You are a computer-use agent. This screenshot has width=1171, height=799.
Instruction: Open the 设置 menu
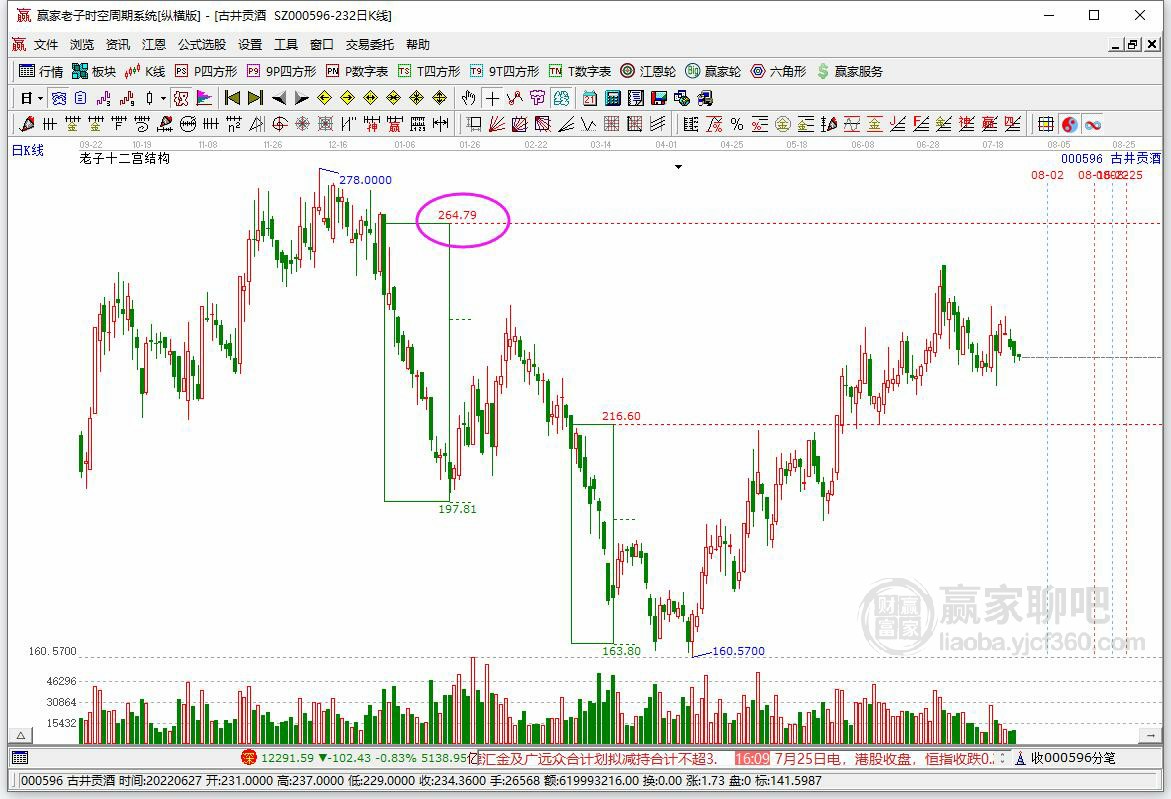point(249,45)
